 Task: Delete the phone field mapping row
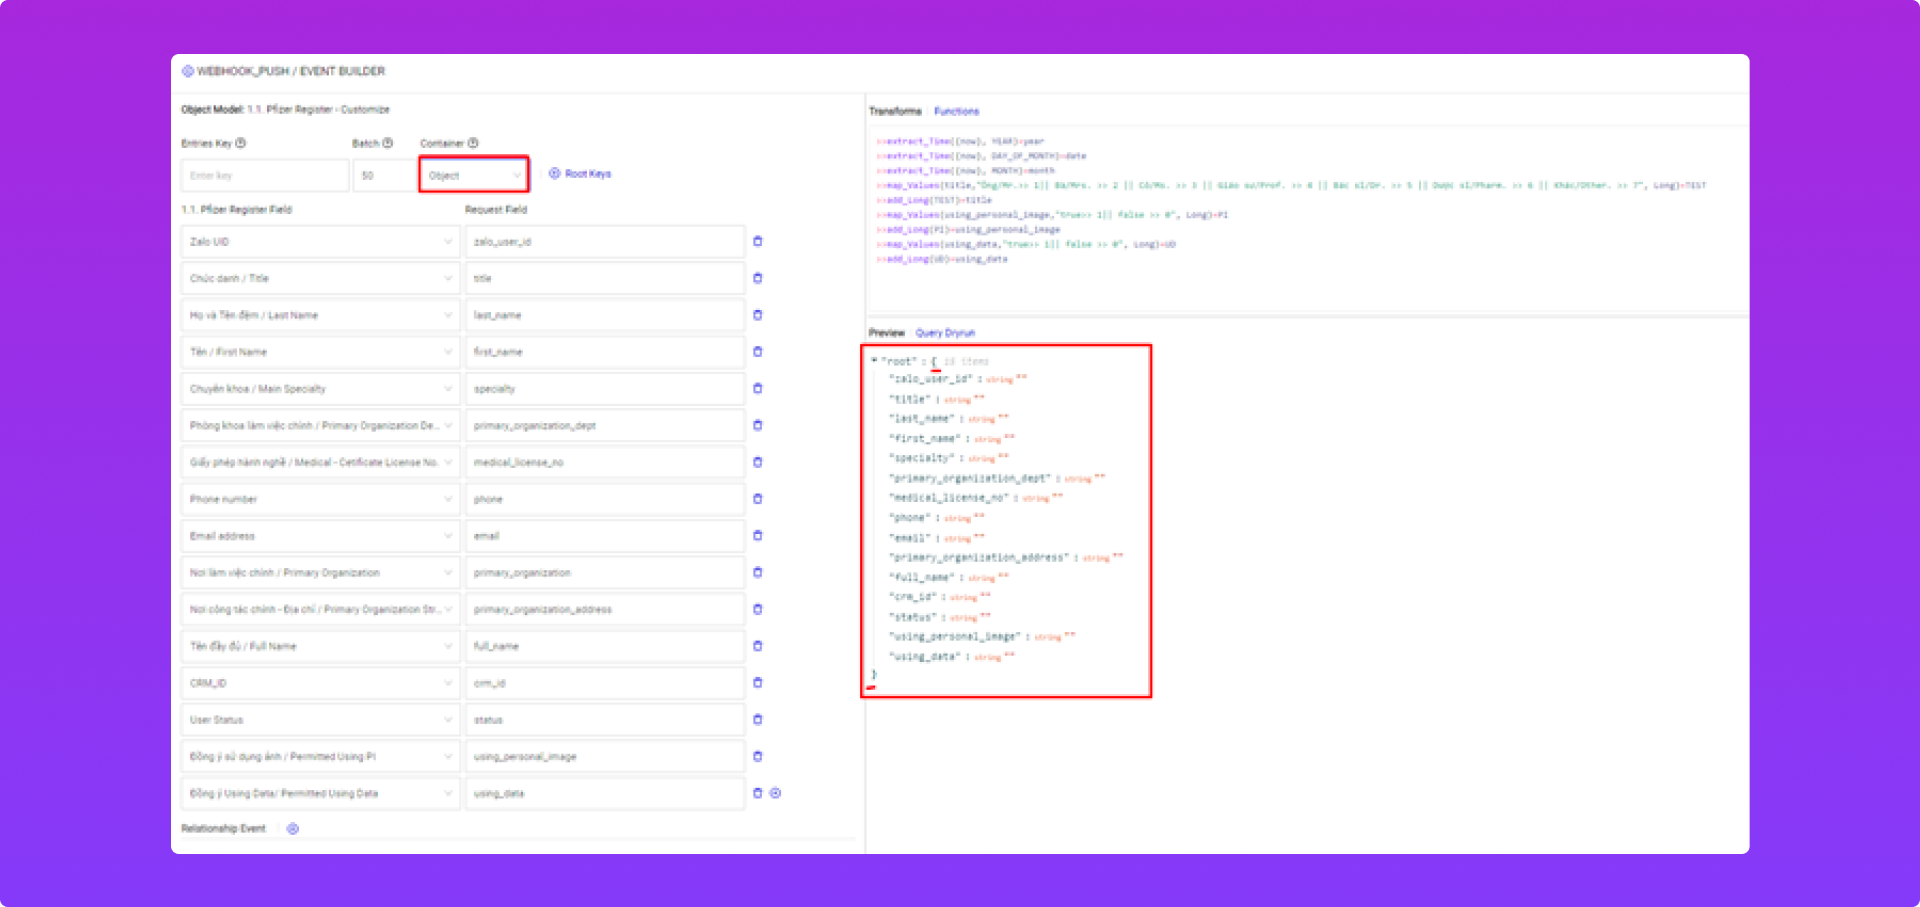point(757,499)
